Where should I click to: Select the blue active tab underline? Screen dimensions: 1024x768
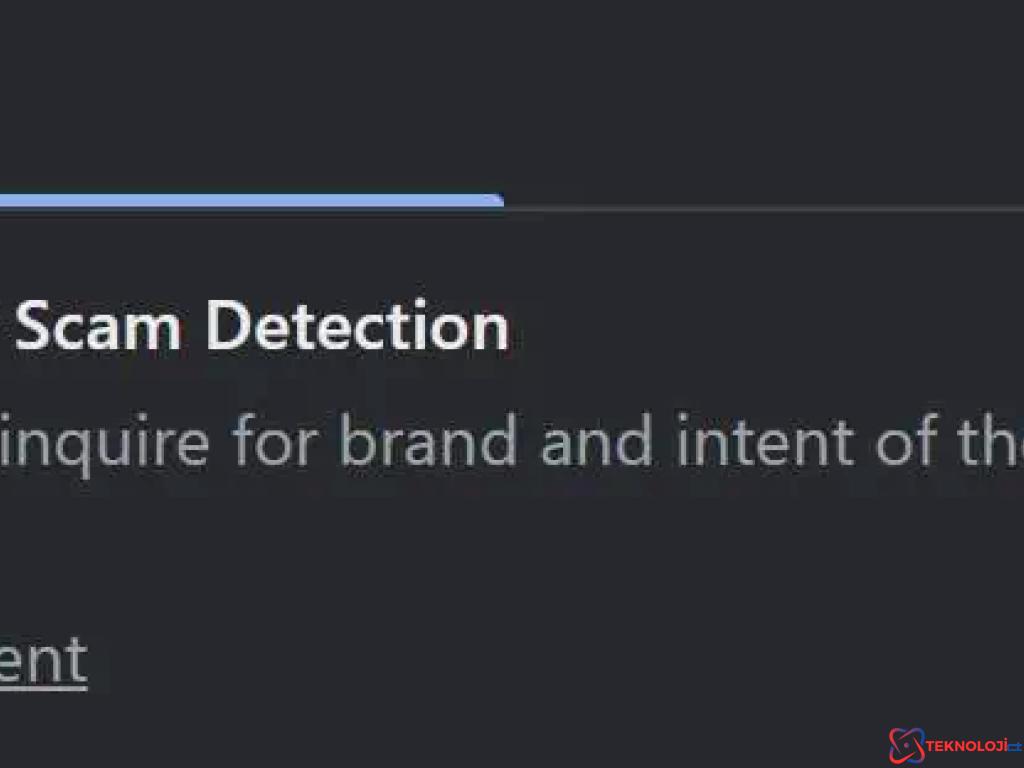tap(251, 200)
